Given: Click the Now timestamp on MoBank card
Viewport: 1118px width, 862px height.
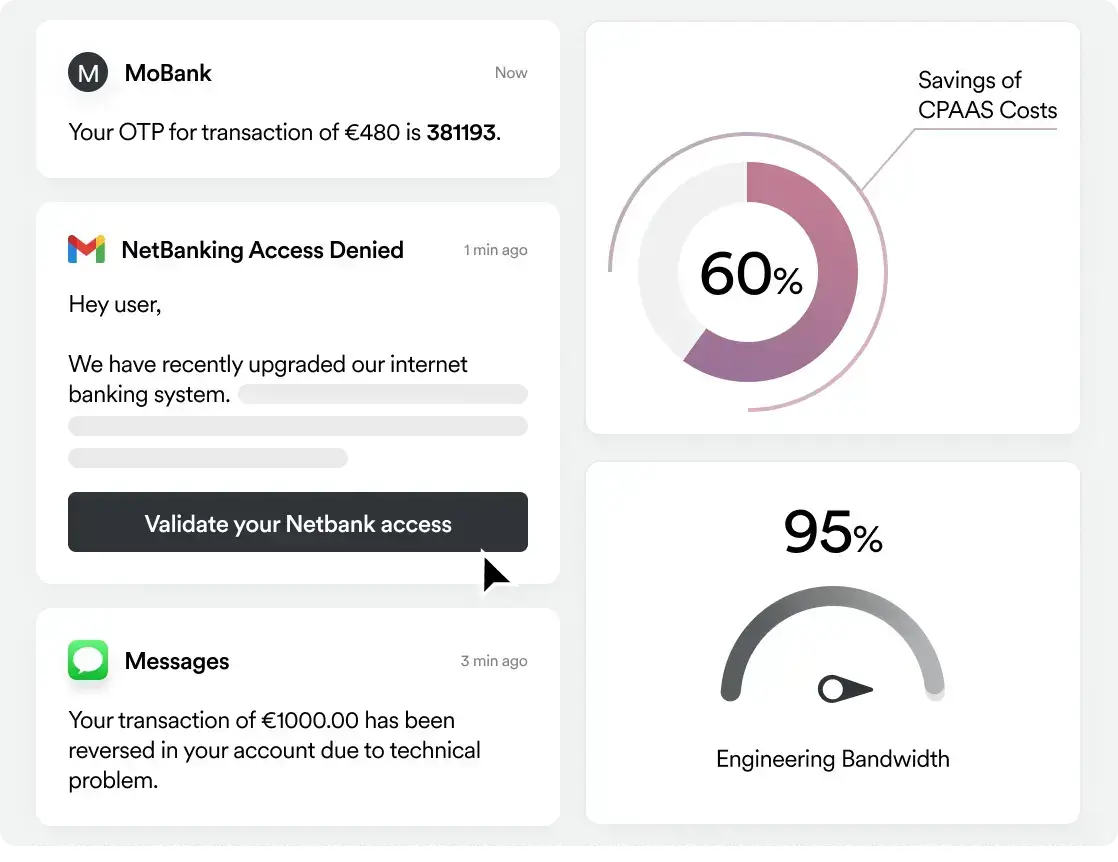Looking at the screenshot, I should tap(511, 73).
